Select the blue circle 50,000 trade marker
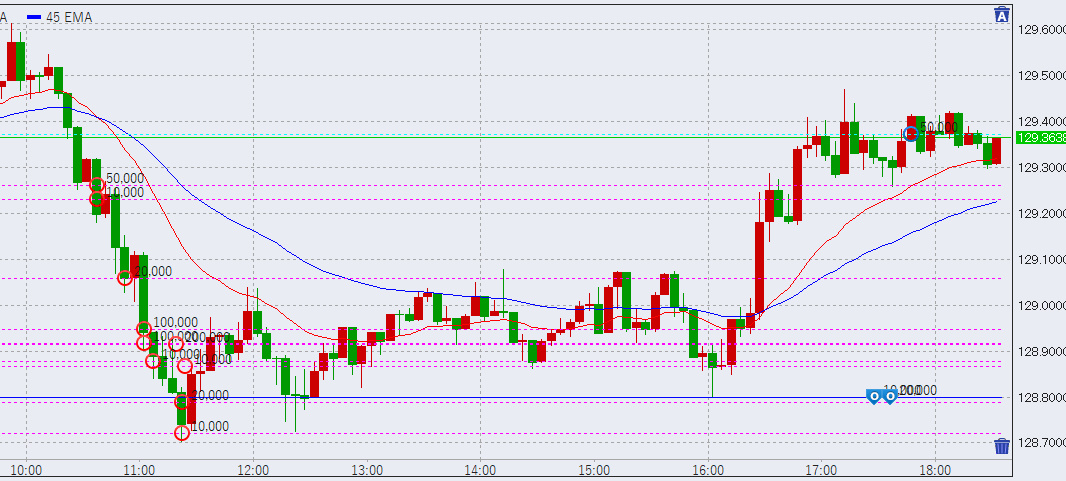1066x481 pixels. tap(910, 133)
